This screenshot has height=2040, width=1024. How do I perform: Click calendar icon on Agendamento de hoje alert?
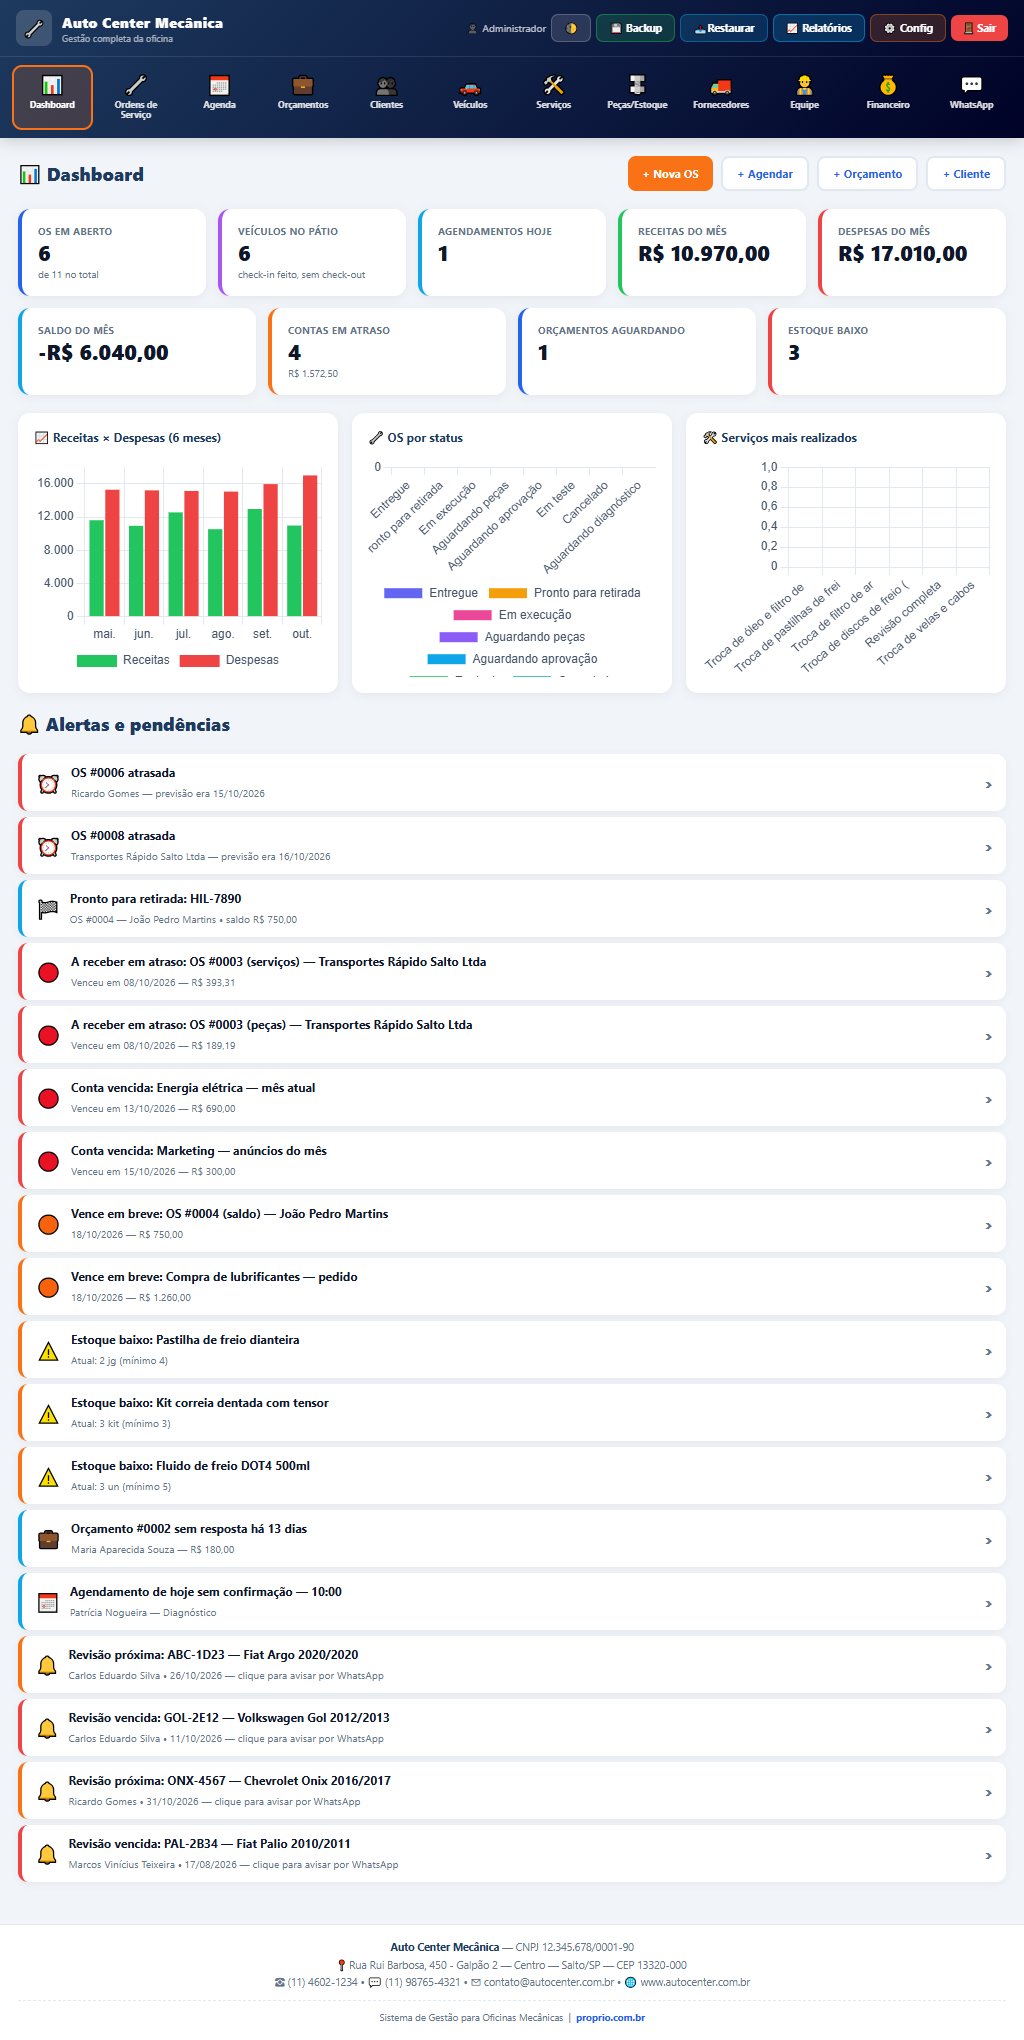tap(48, 1602)
